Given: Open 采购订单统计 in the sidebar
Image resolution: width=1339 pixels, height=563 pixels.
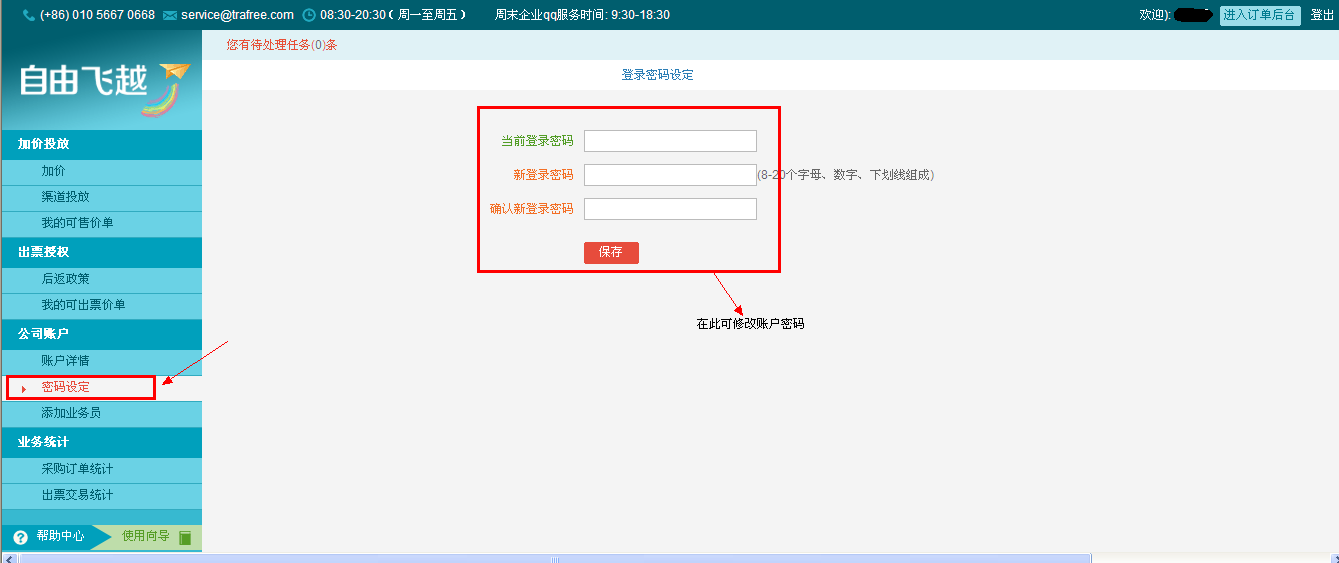Looking at the screenshot, I should [x=77, y=469].
